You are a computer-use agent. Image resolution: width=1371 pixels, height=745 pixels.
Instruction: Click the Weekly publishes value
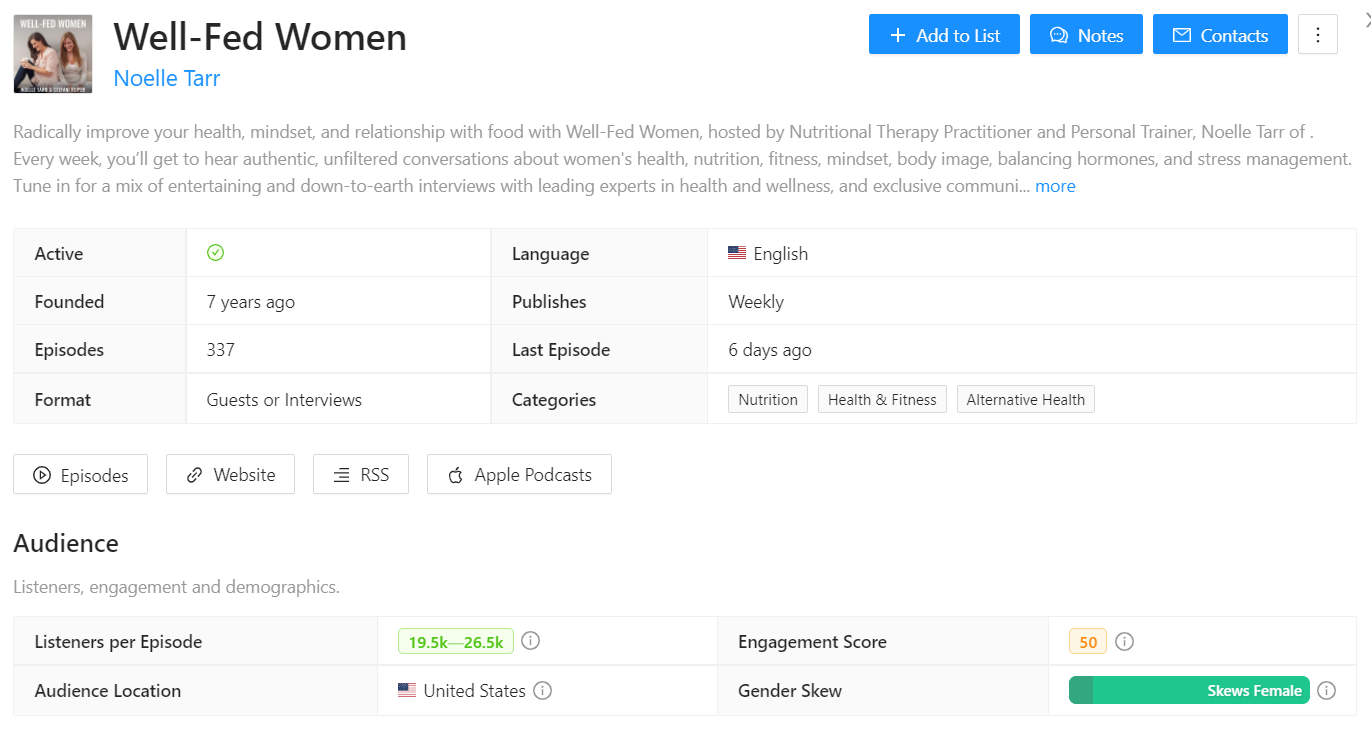(x=756, y=301)
